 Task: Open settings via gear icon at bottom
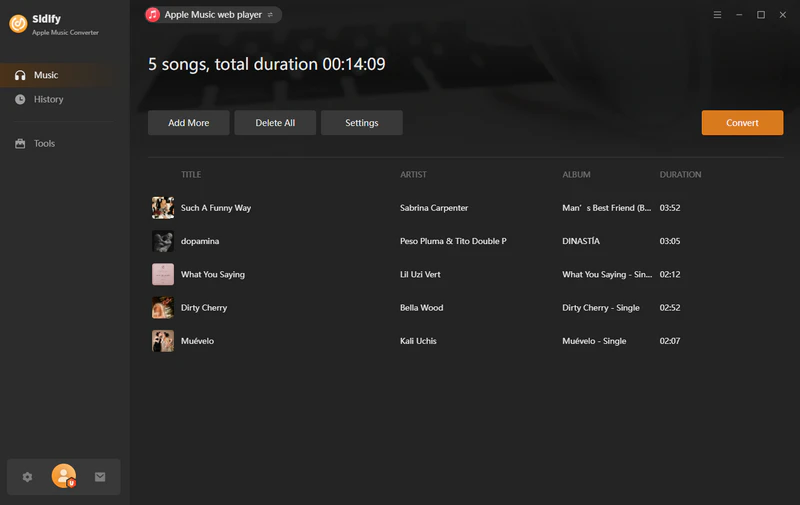[x=28, y=477]
